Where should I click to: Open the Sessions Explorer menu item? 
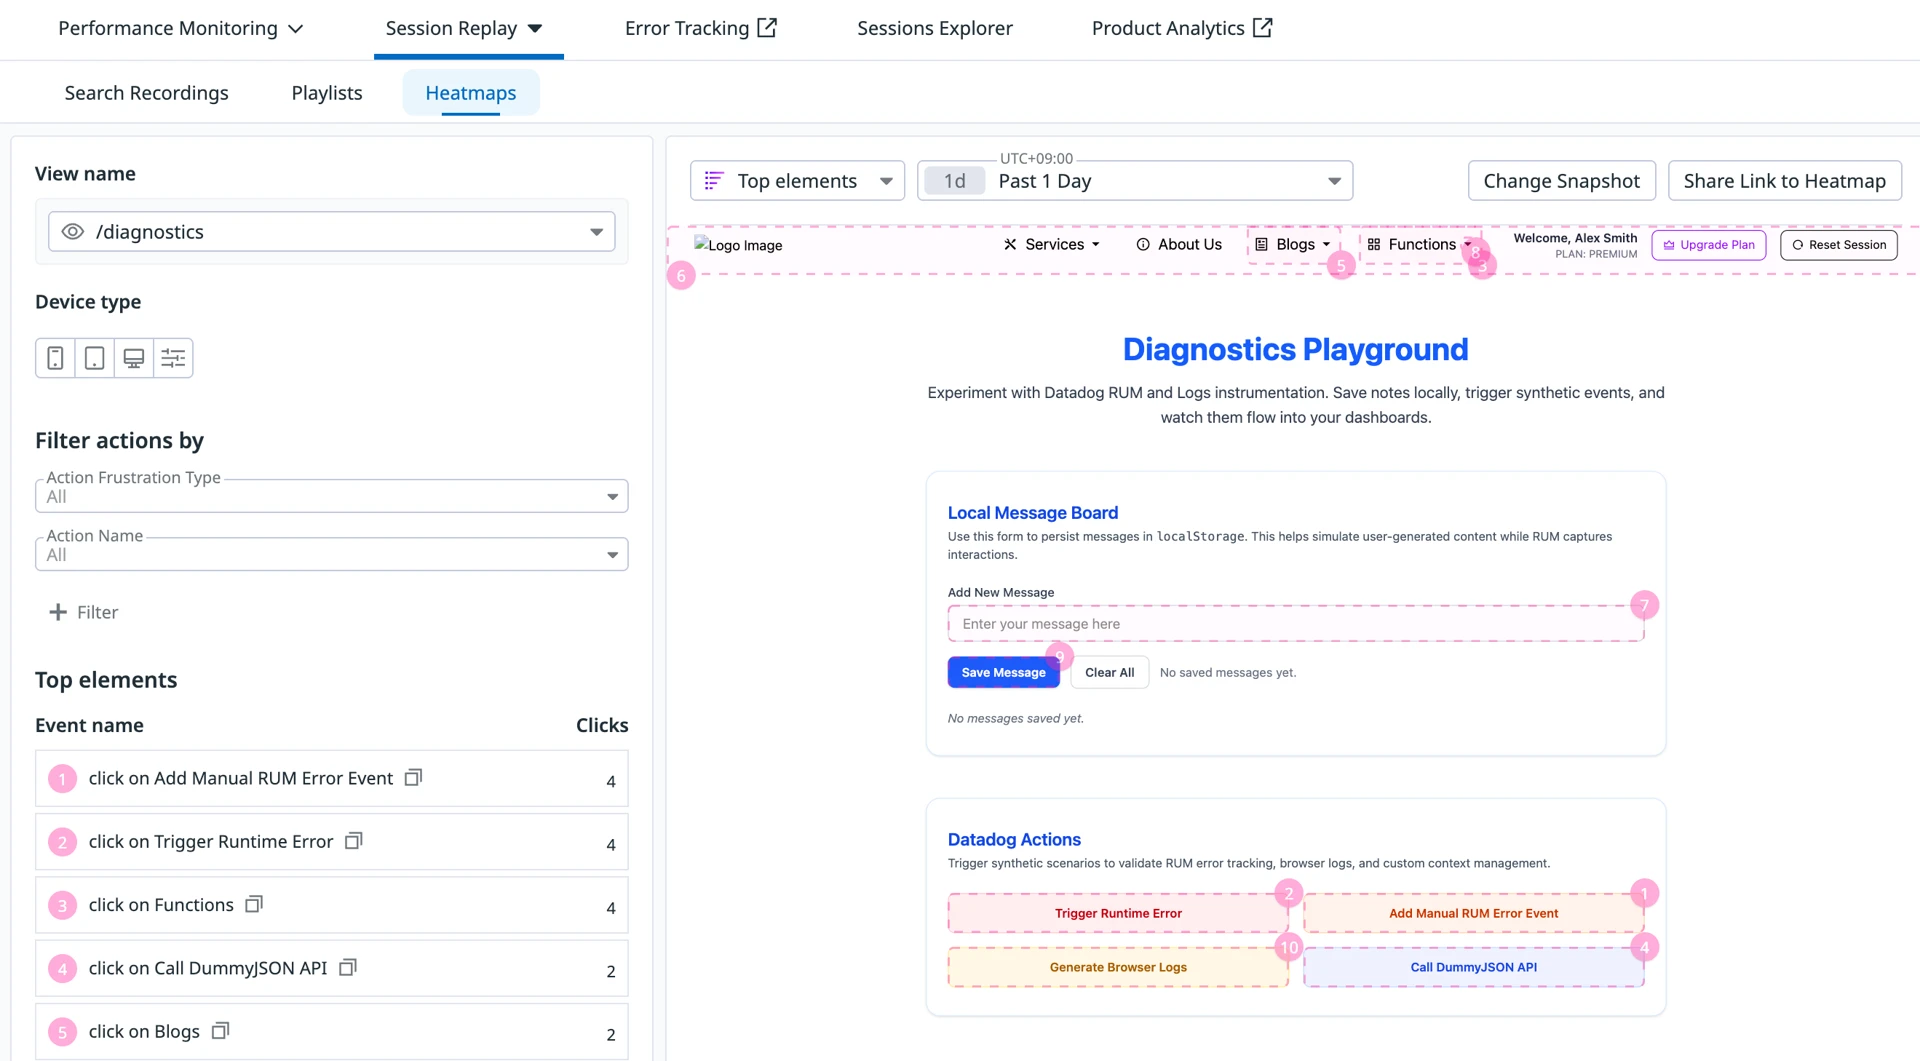pos(934,28)
